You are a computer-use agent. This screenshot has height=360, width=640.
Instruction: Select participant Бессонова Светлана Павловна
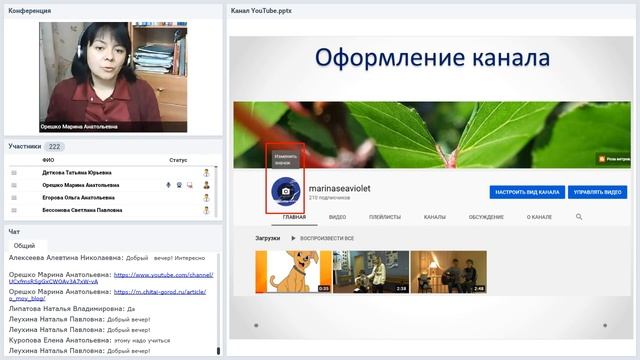pyautogui.click(x=82, y=210)
